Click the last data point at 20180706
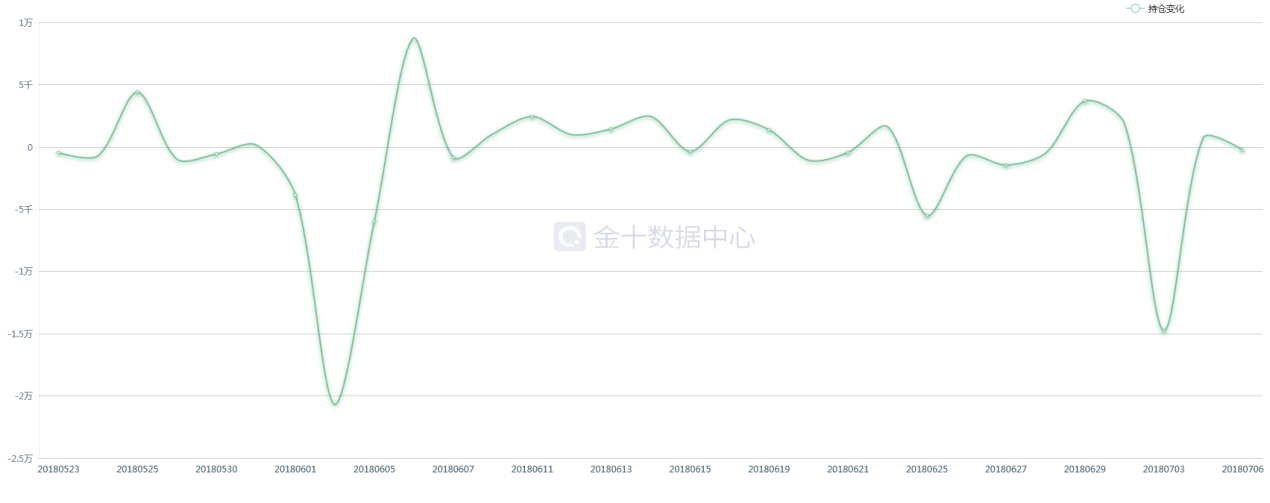The height and width of the screenshot is (503, 1270). point(1242,150)
